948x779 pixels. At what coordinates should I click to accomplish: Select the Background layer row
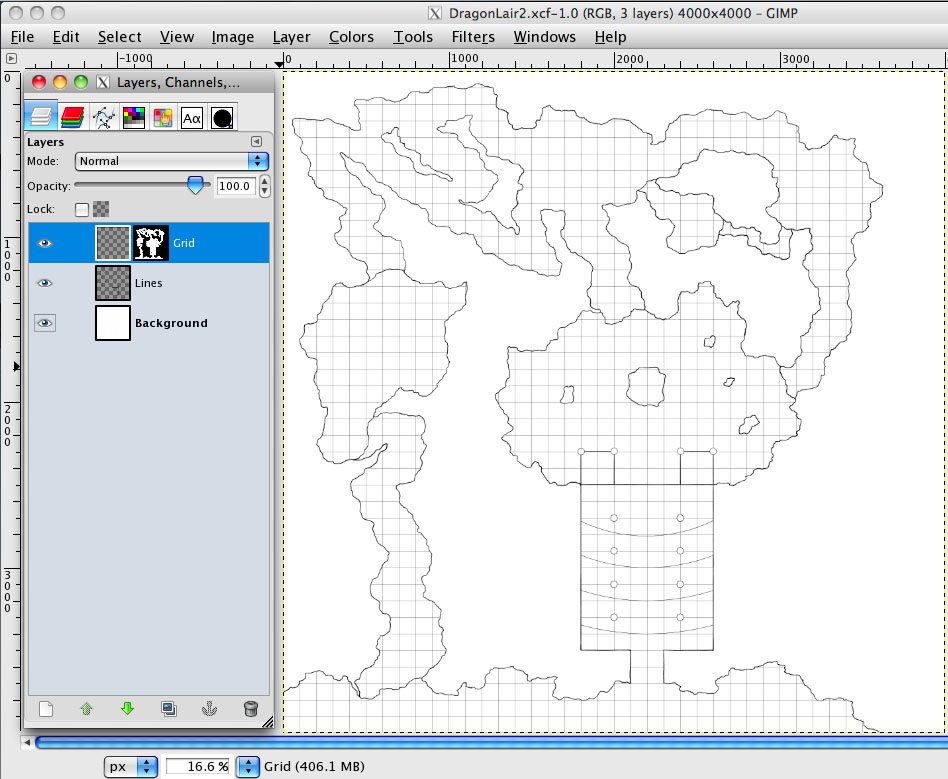pyautogui.click(x=170, y=323)
